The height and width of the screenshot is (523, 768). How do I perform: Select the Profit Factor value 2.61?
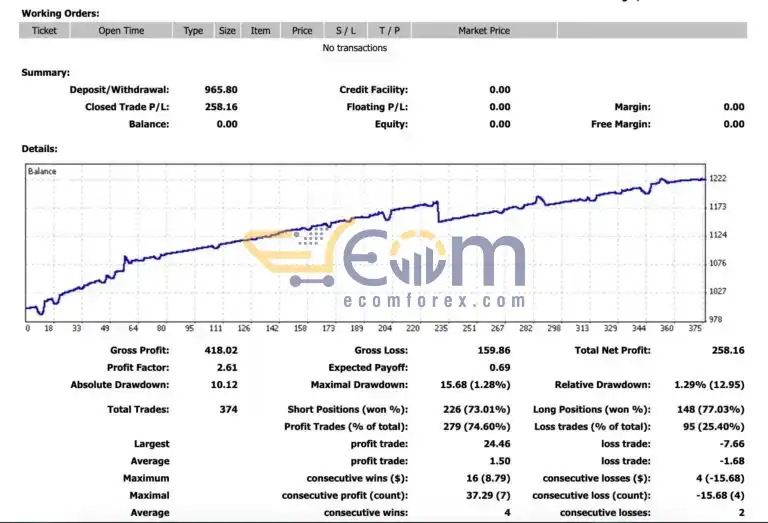pyautogui.click(x=227, y=367)
